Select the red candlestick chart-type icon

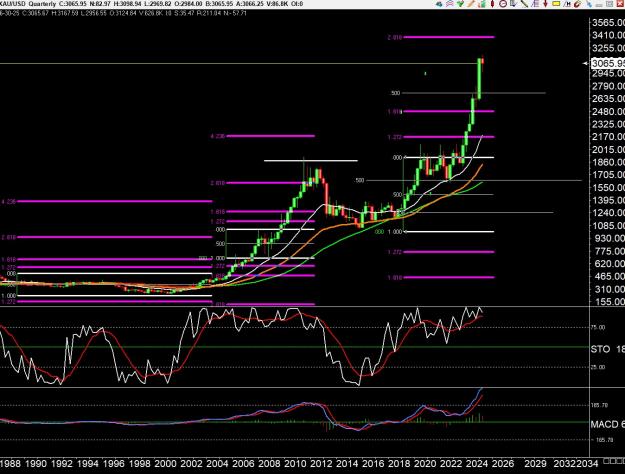[492, 4]
